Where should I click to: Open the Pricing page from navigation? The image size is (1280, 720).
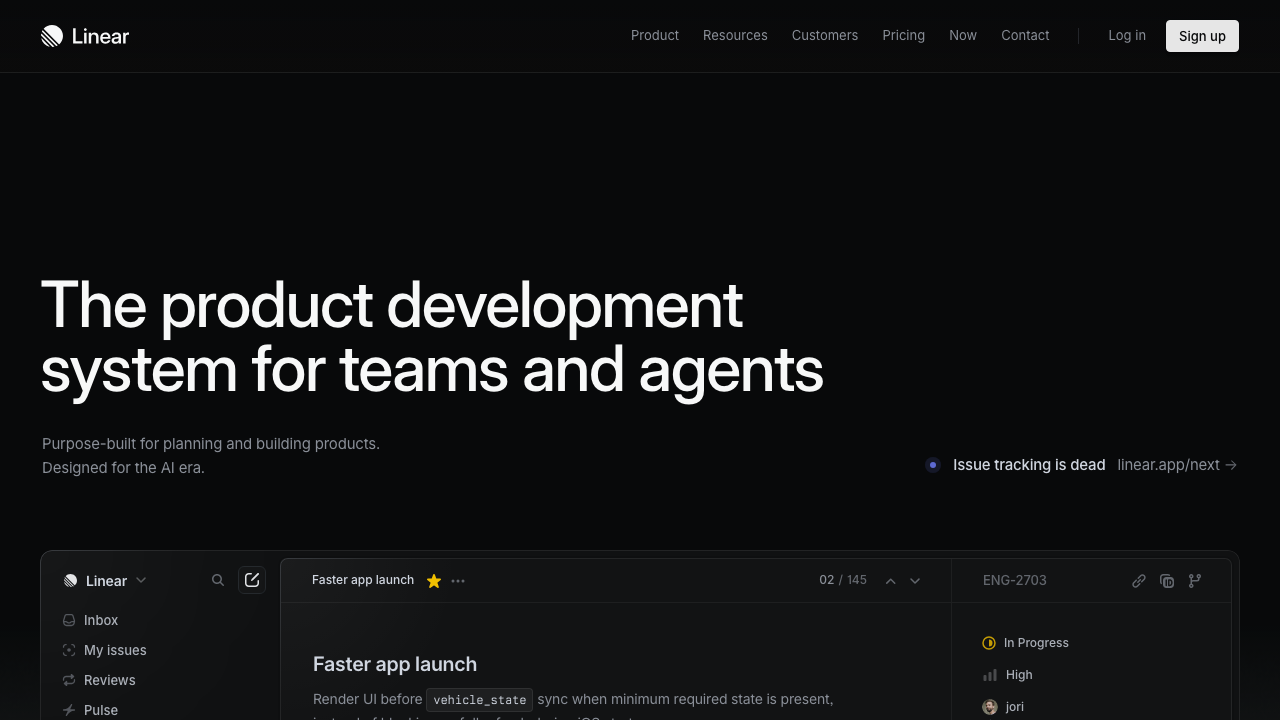pyautogui.click(x=903, y=36)
